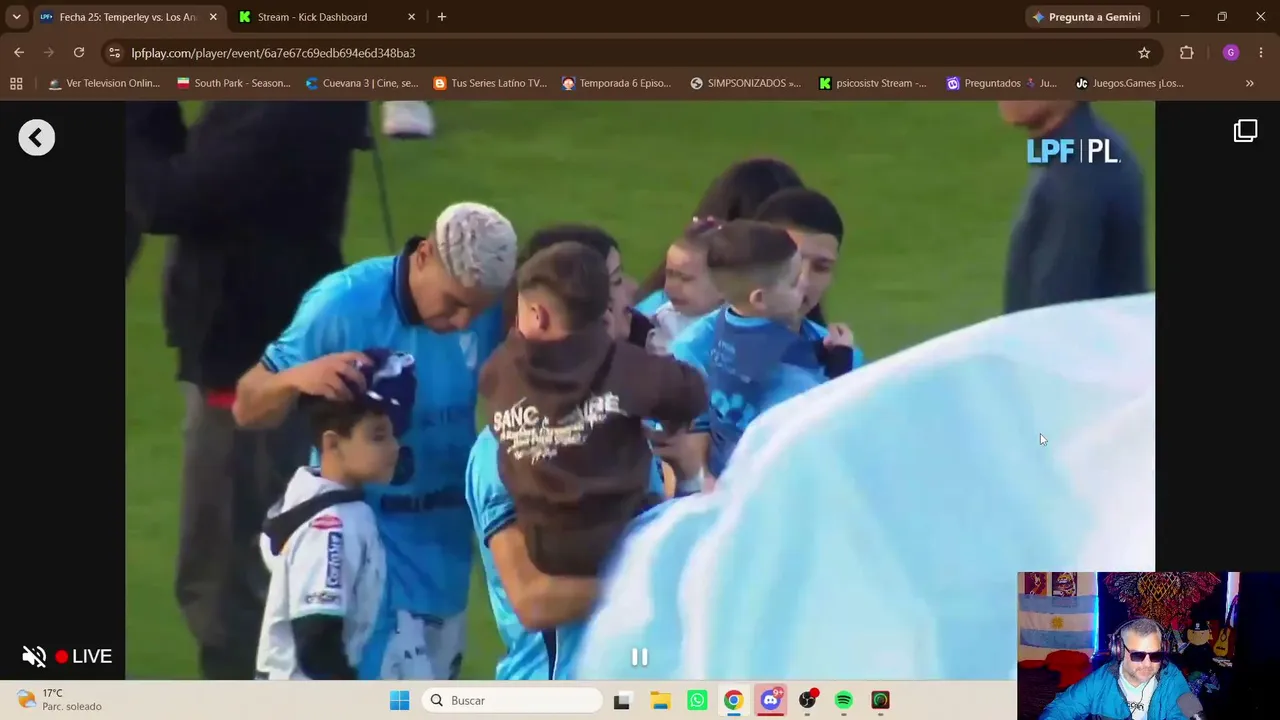Open the Cuevana 3 bookmark

click(362, 83)
